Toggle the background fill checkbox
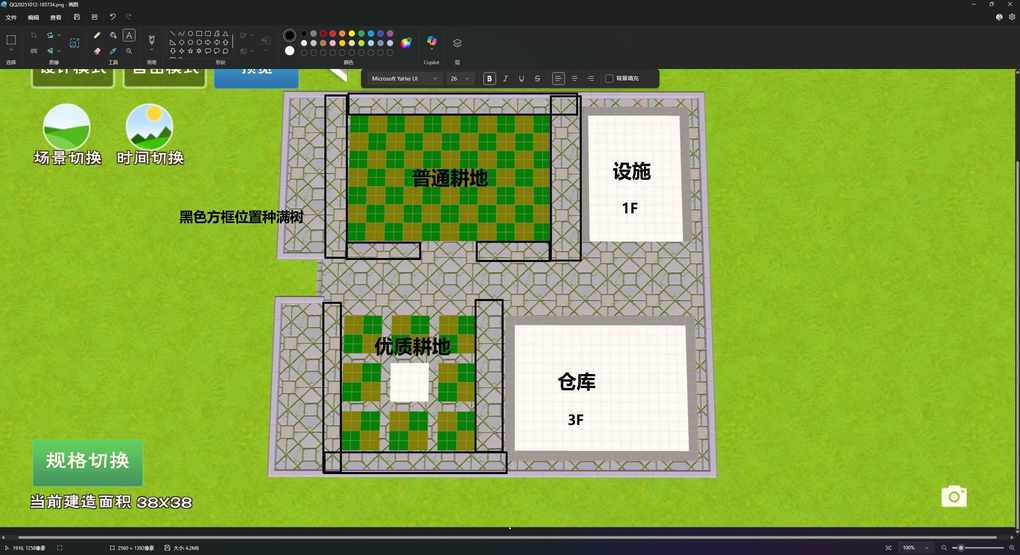 coord(609,78)
